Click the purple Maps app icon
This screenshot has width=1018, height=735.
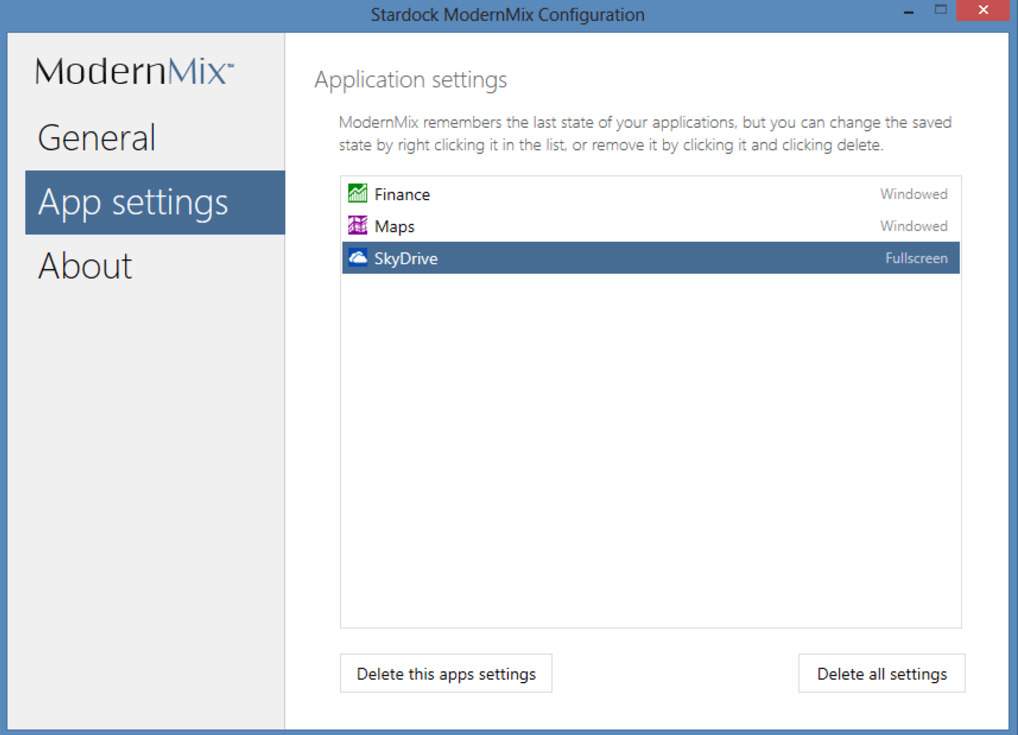(x=357, y=226)
